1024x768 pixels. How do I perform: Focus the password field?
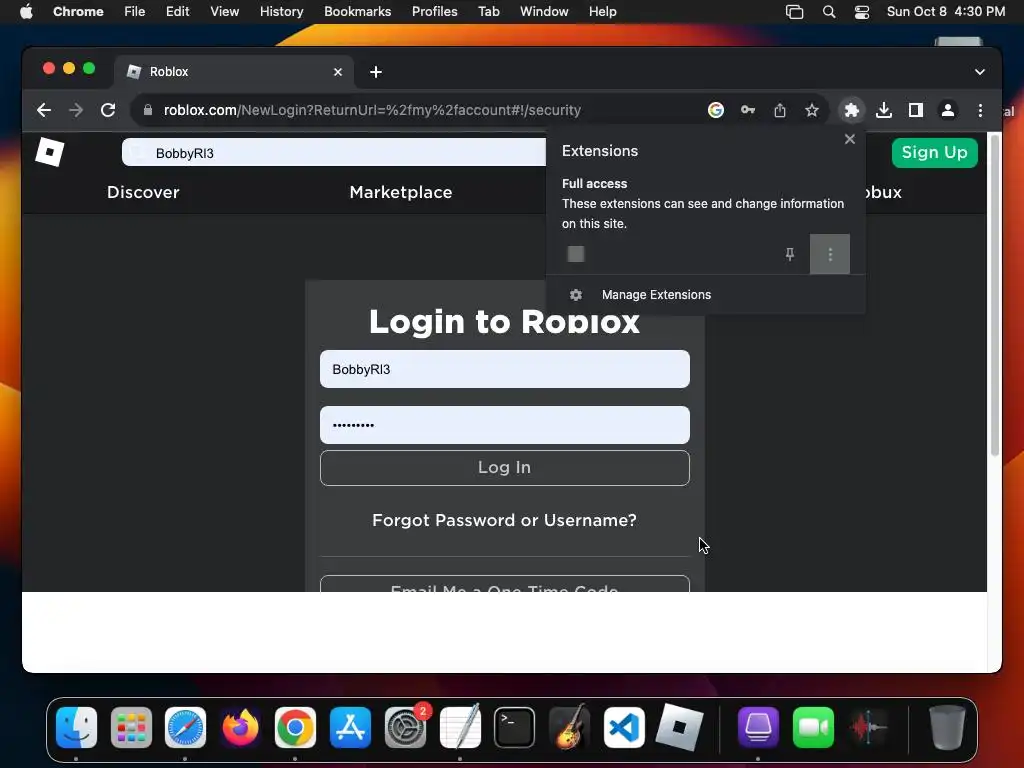505,425
